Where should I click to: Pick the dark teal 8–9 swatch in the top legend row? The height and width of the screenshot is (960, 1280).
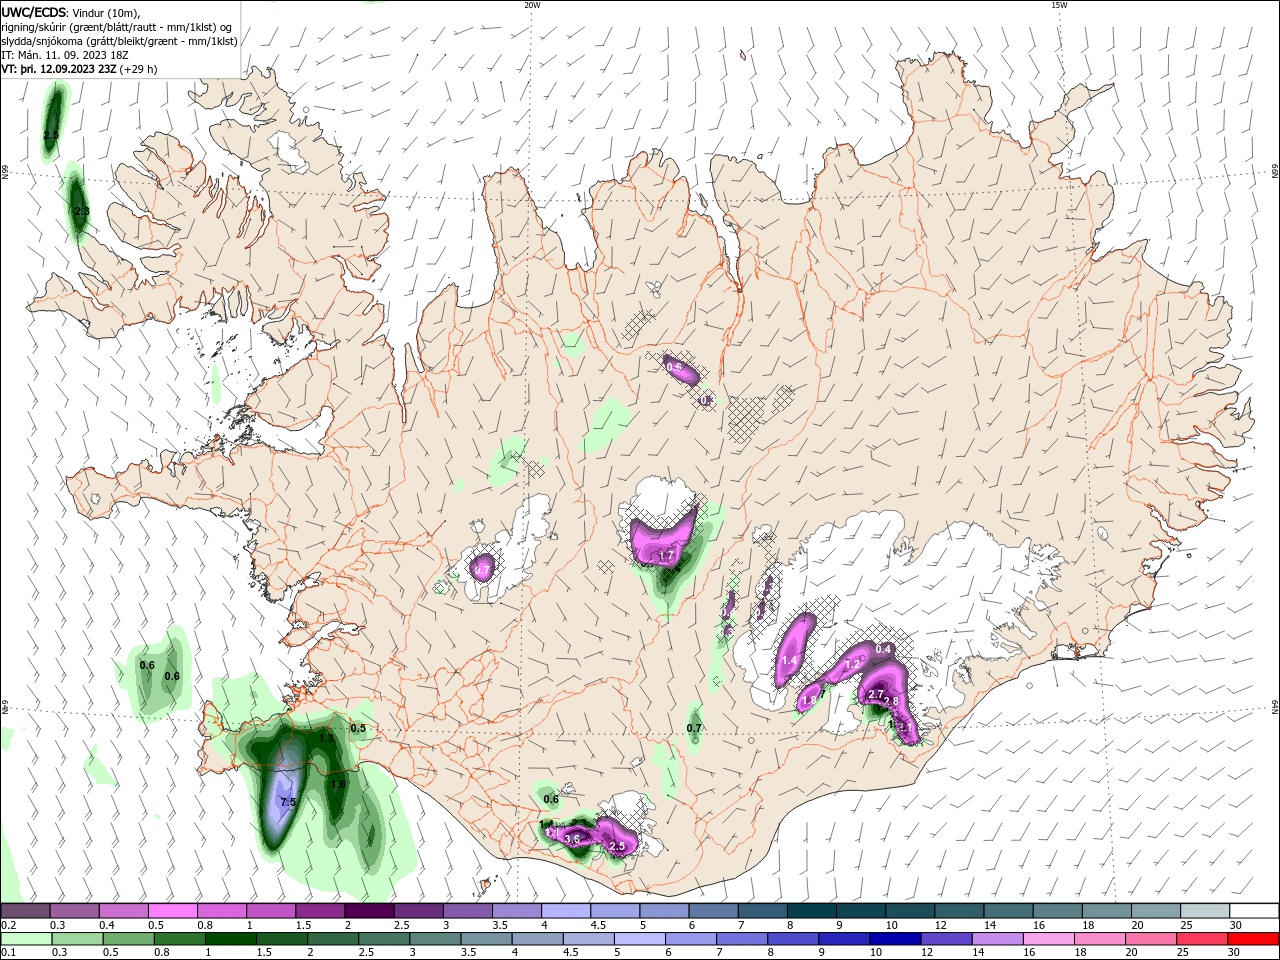point(812,911)
